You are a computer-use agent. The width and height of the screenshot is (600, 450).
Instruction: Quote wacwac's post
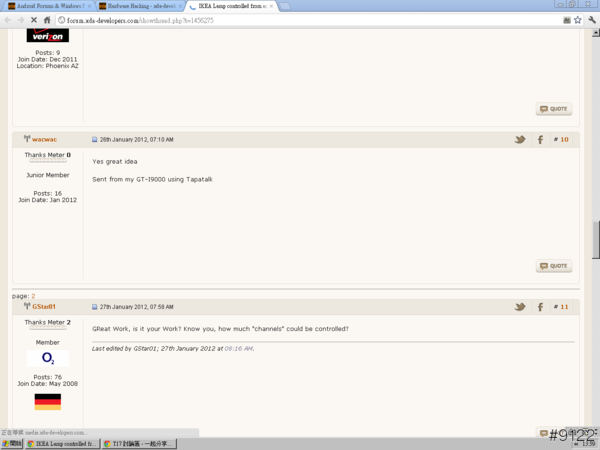[554, 266]
